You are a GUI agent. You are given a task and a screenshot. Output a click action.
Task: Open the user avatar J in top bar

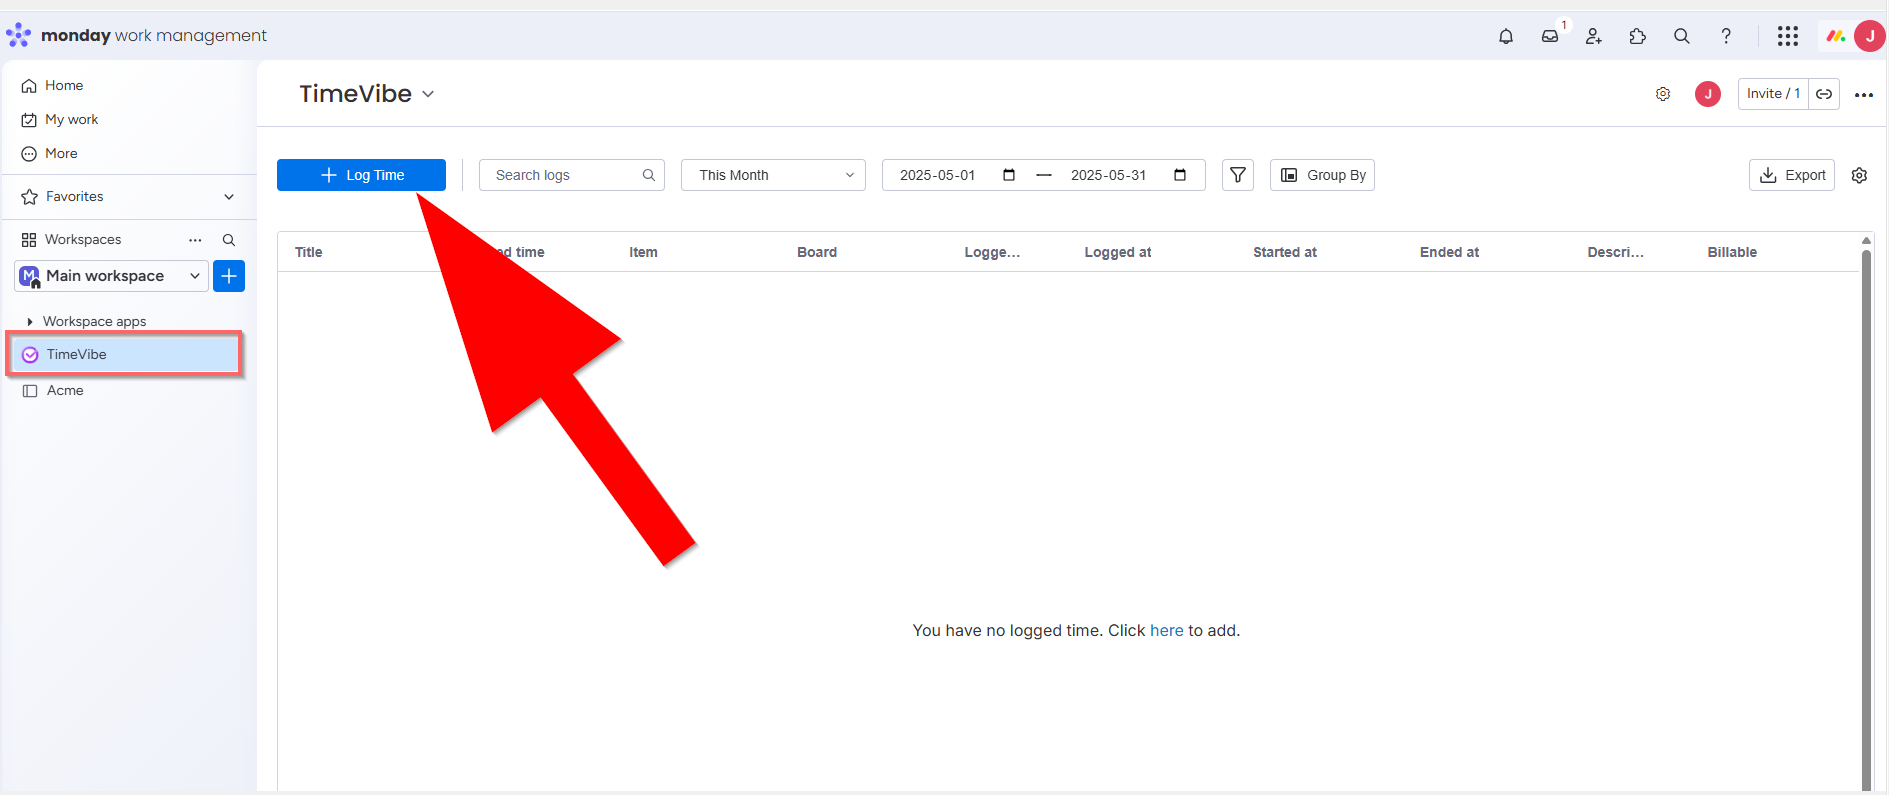pyautogui.click(x=1870, y=36)
